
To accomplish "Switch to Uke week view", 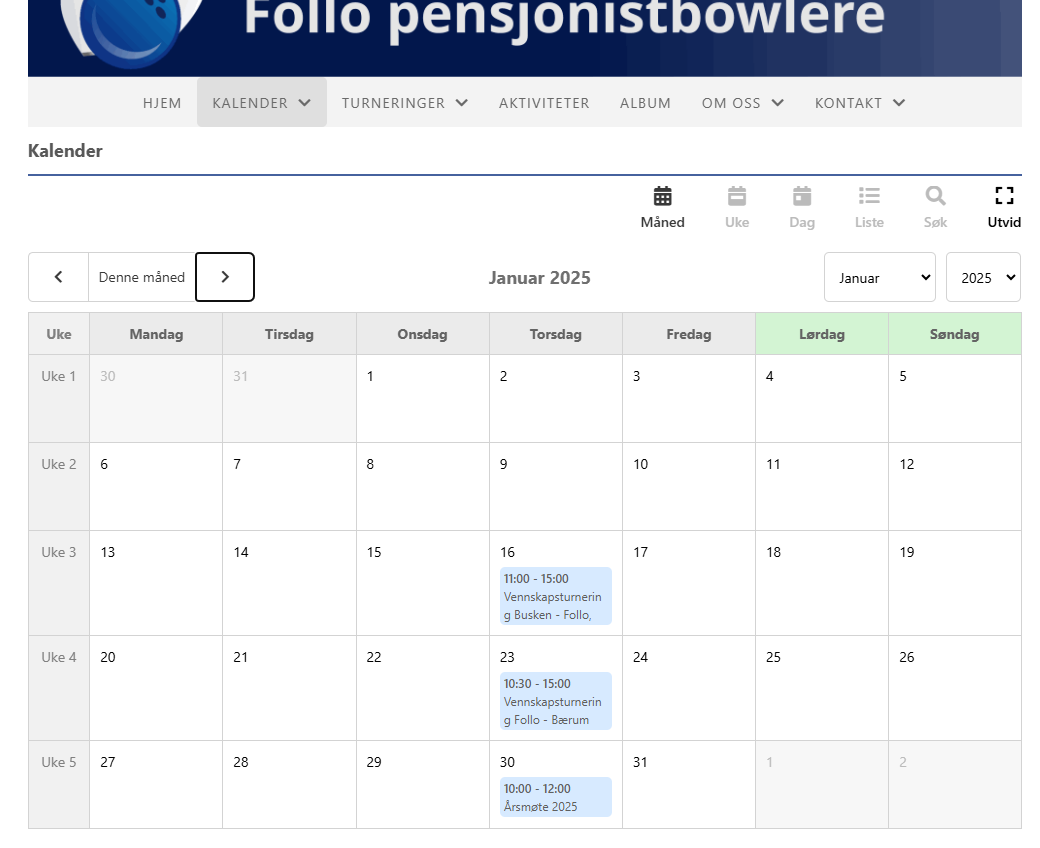I will coord(737,207).
